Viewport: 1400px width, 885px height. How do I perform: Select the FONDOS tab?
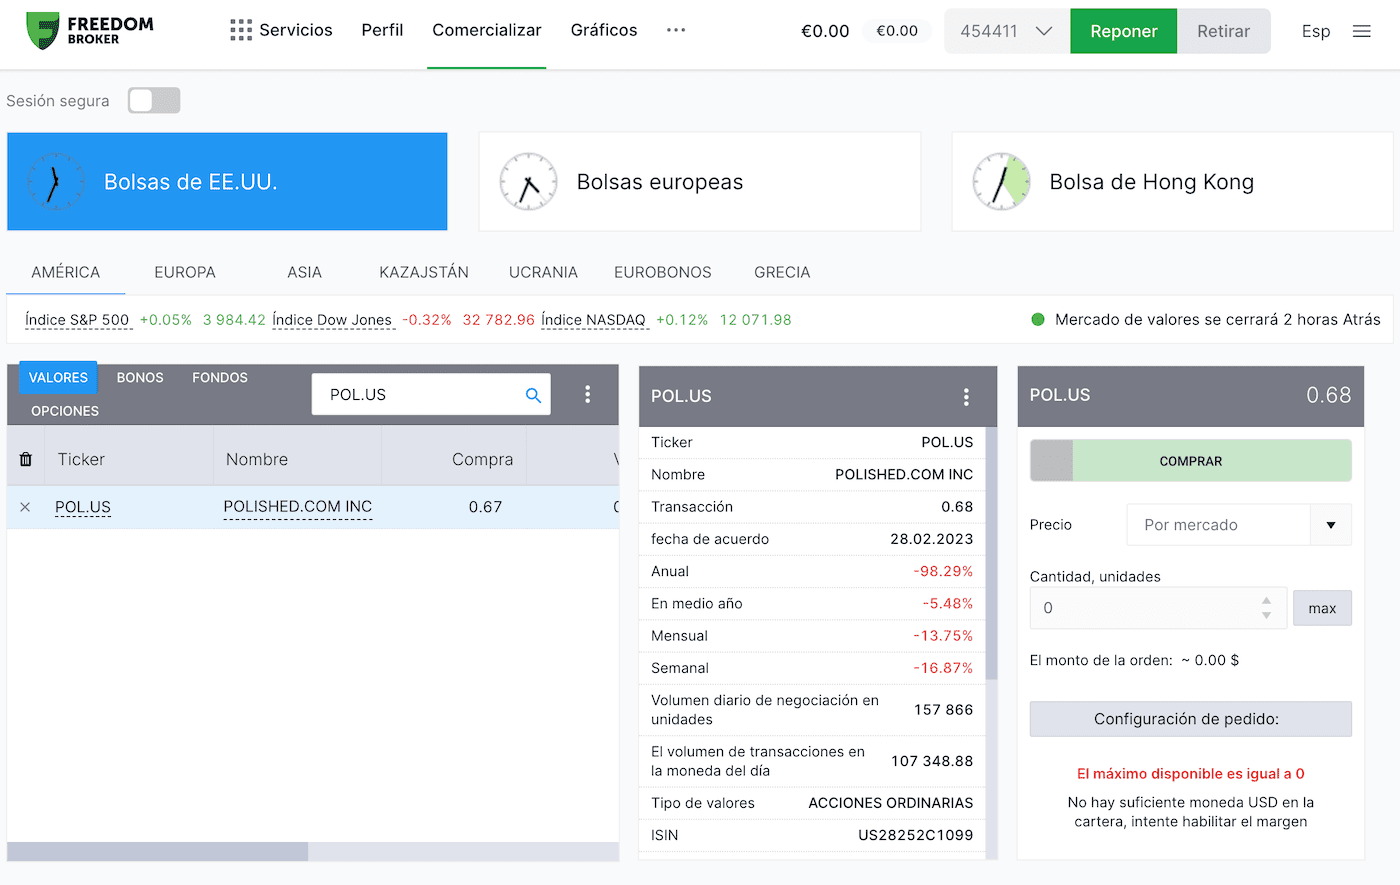[x=220, y=377]
